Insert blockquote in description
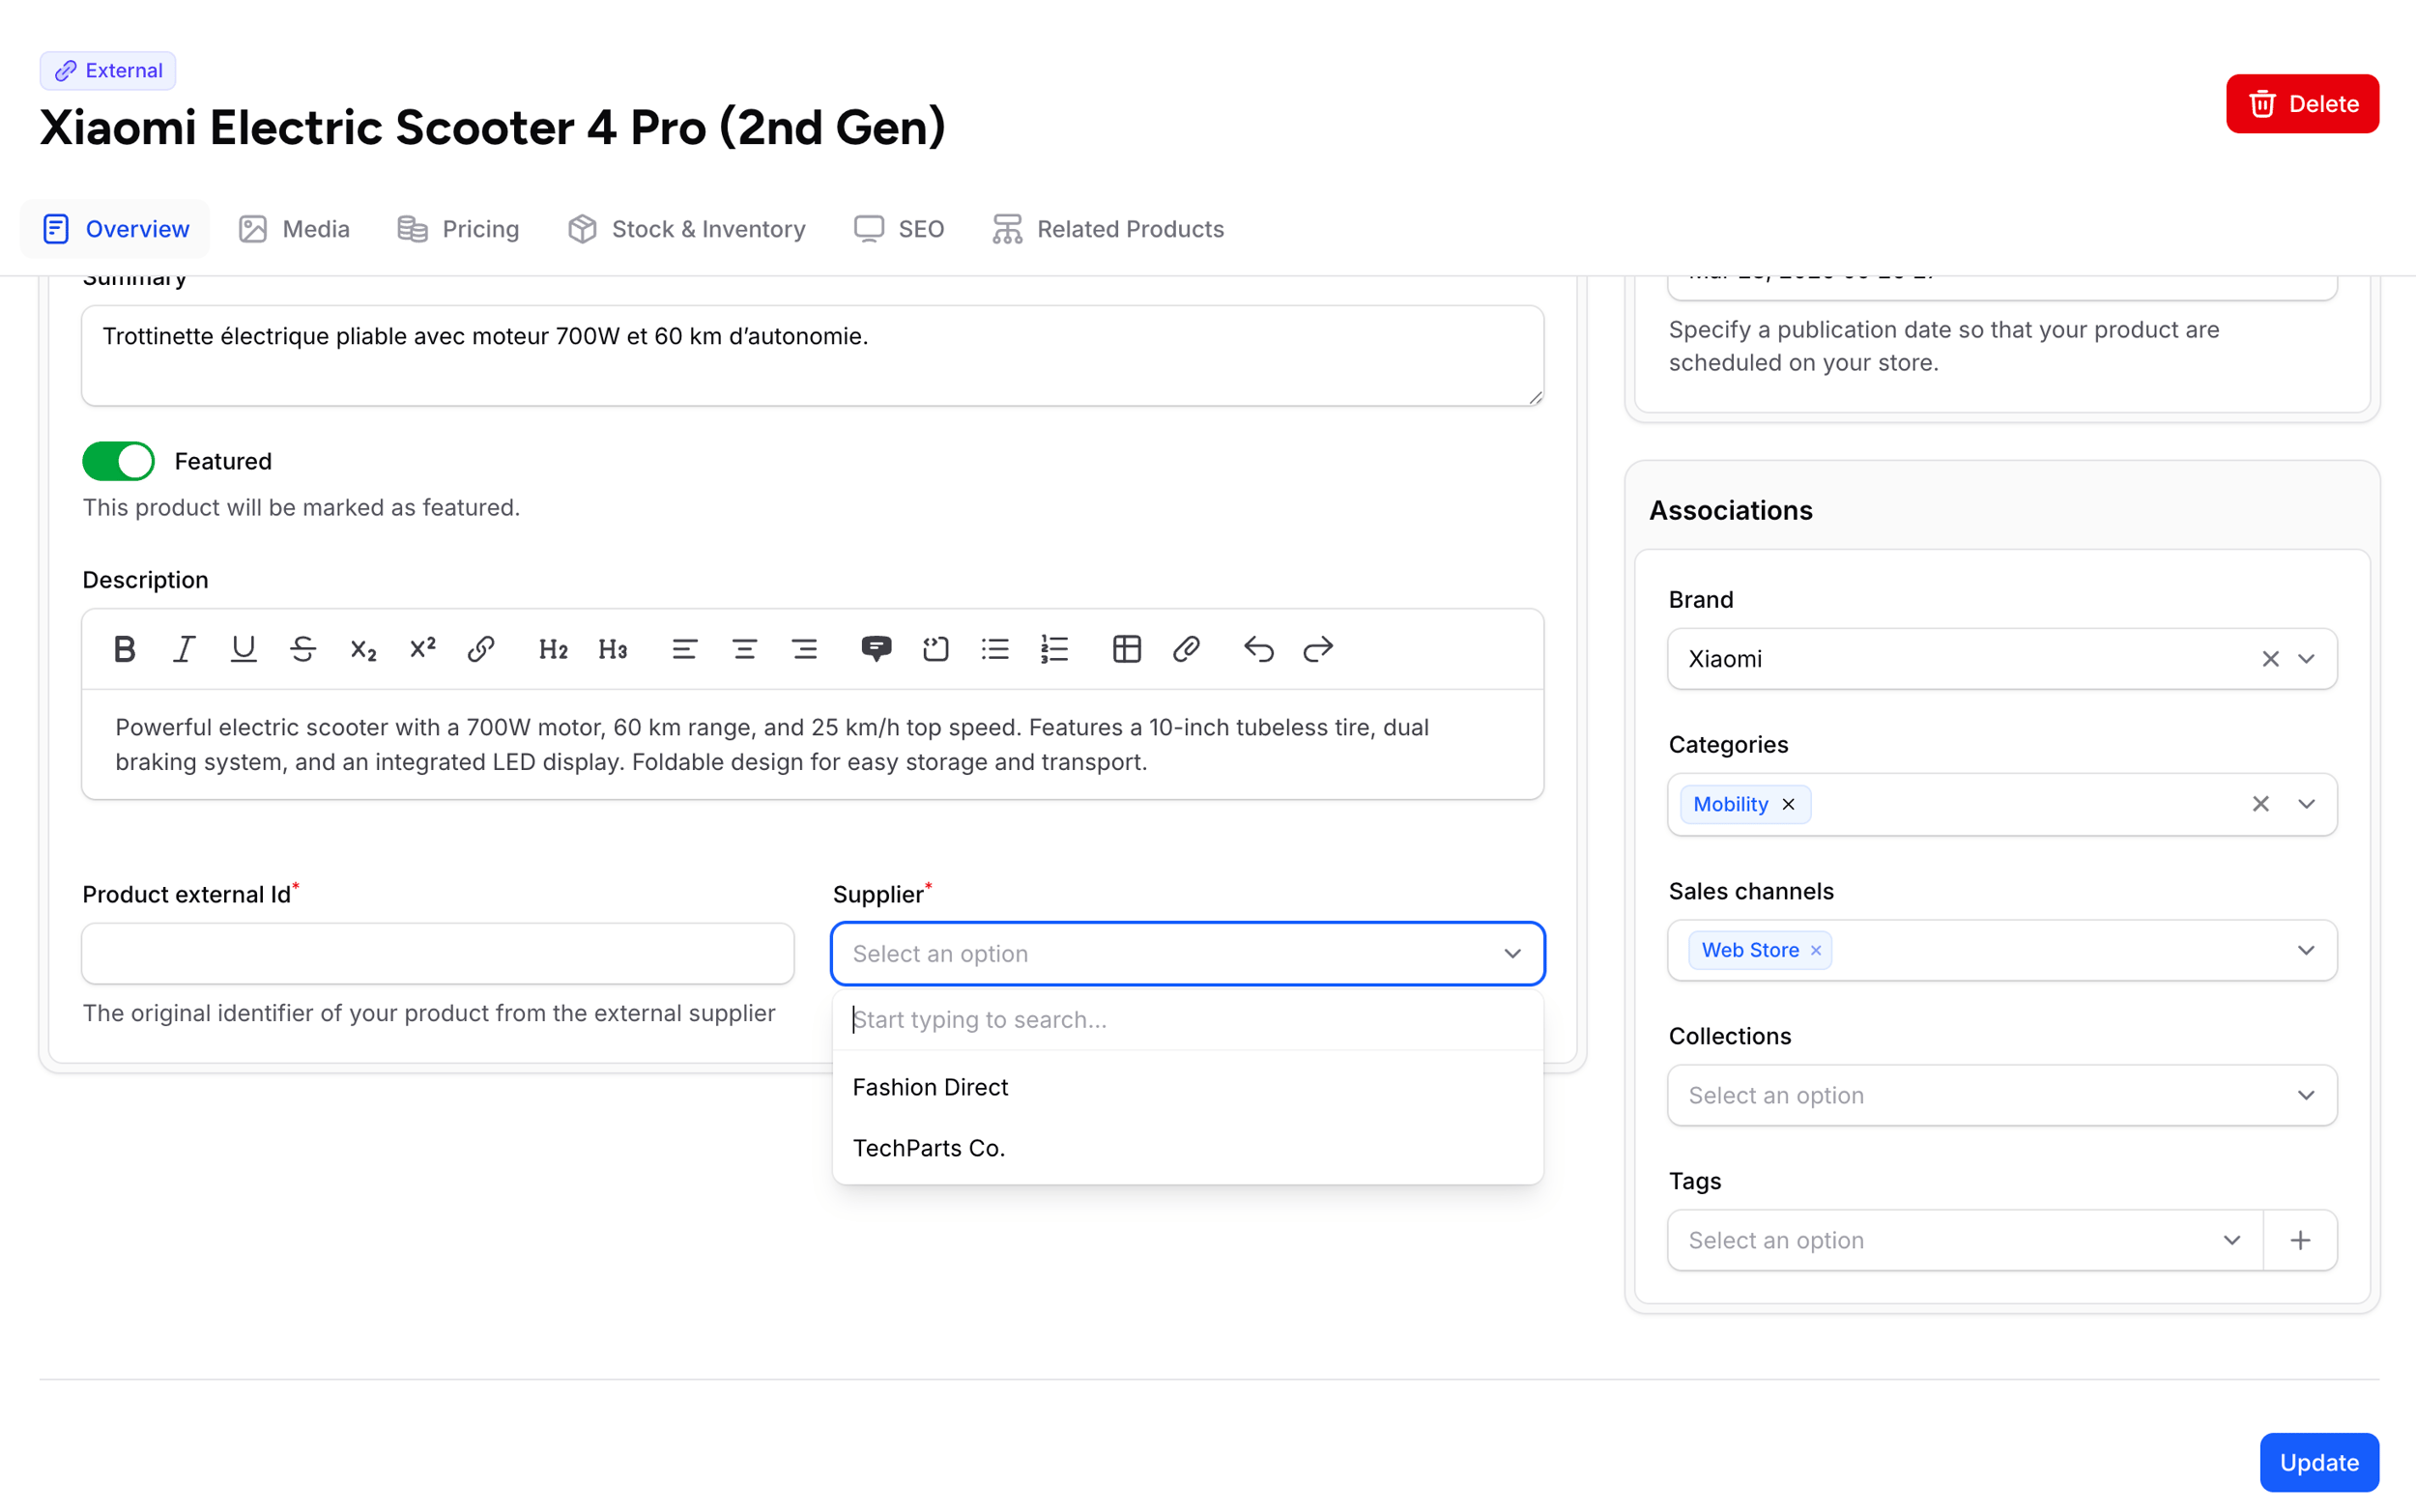Screen dimensions: 2416x1512 pyautogui.click(x=876, y=649)
